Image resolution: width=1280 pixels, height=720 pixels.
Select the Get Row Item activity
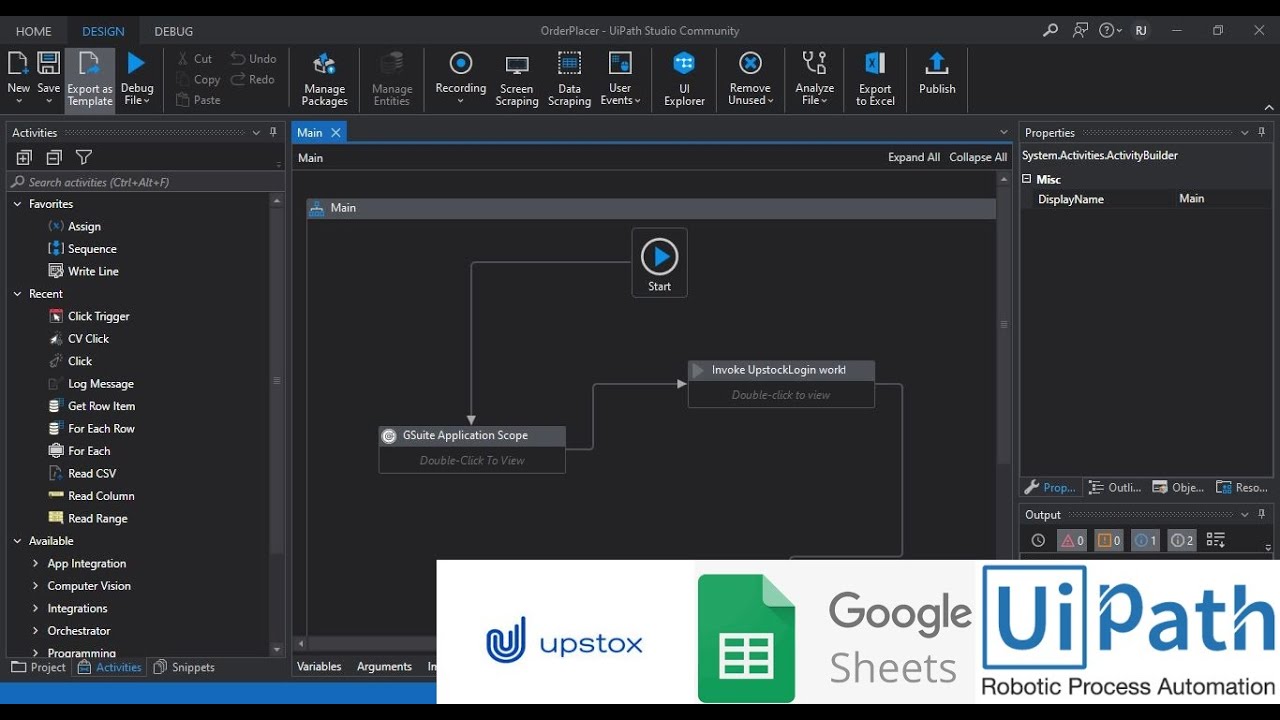(92, 406)
